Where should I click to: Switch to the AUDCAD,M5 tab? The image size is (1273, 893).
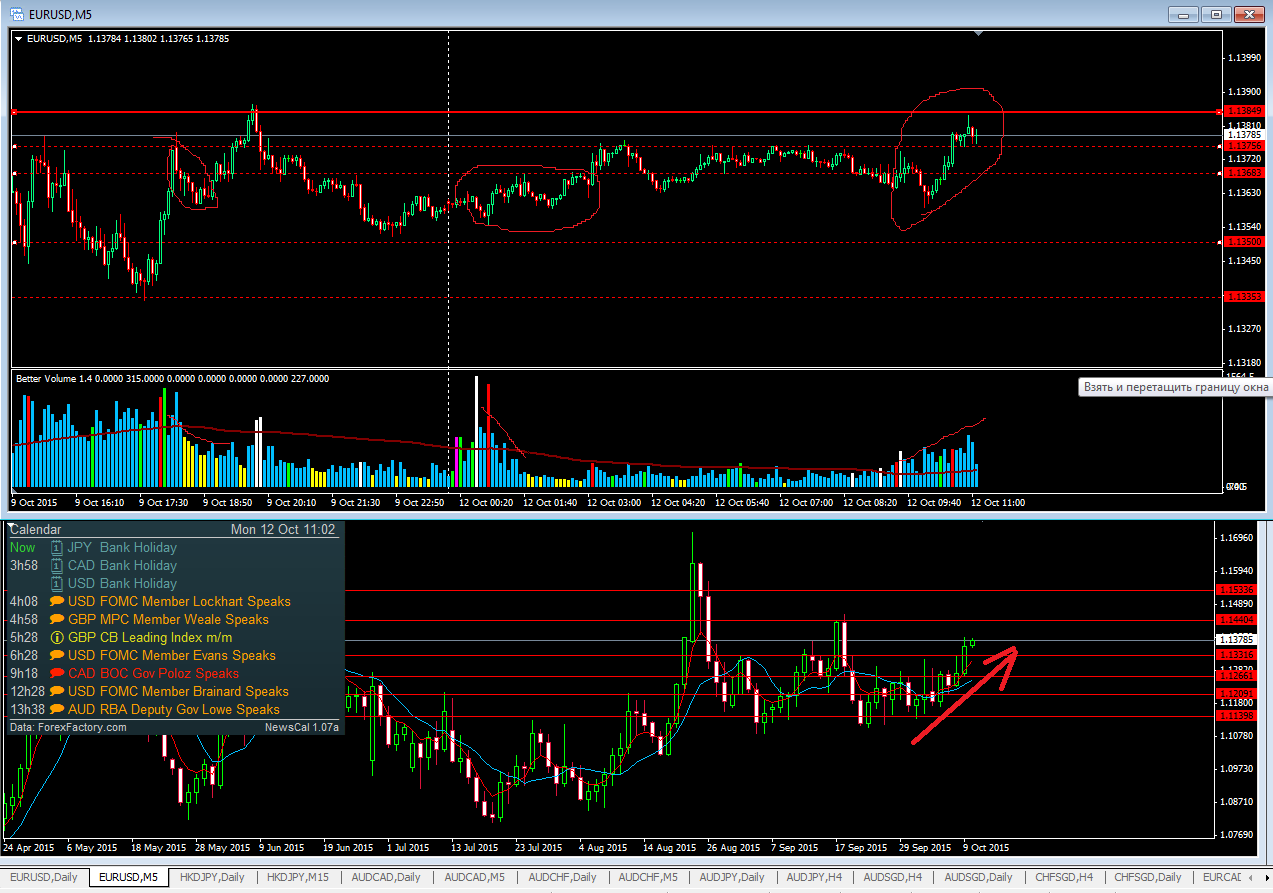tap(476, 877)
